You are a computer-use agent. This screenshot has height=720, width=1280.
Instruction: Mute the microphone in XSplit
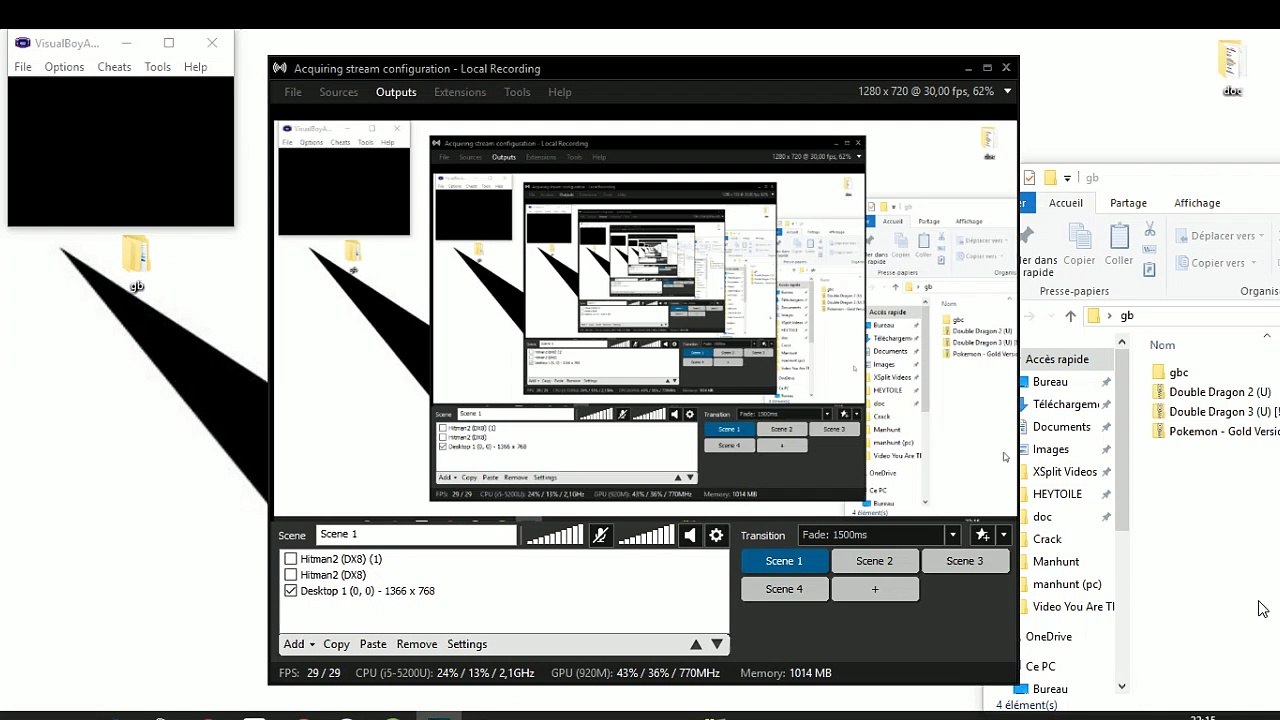(600, 536)
